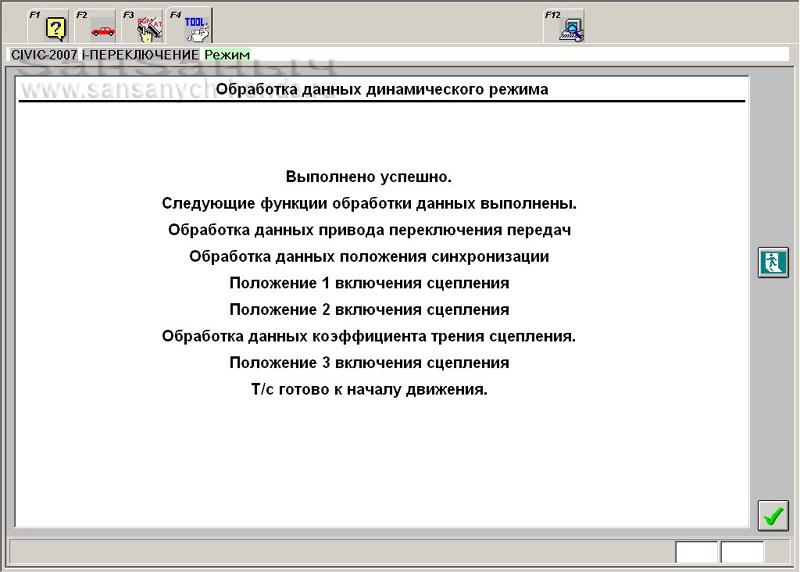Click line Обработка данных коэффициента трения сцепления.
800x572 pixels.
pyautogui.click(x=368, y=336)
